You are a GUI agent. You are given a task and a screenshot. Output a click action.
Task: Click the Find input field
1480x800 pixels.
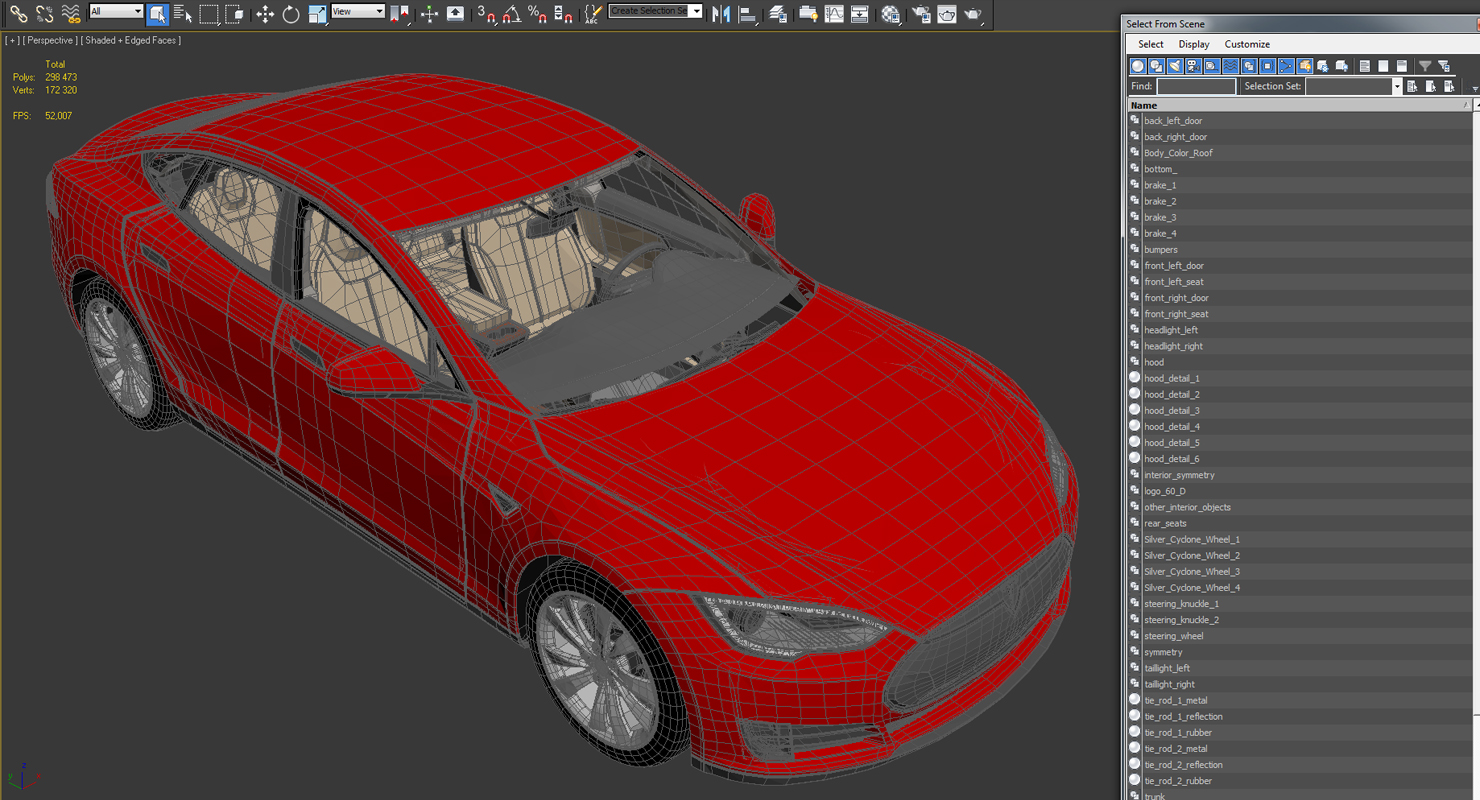click(x=1196, y=86)
